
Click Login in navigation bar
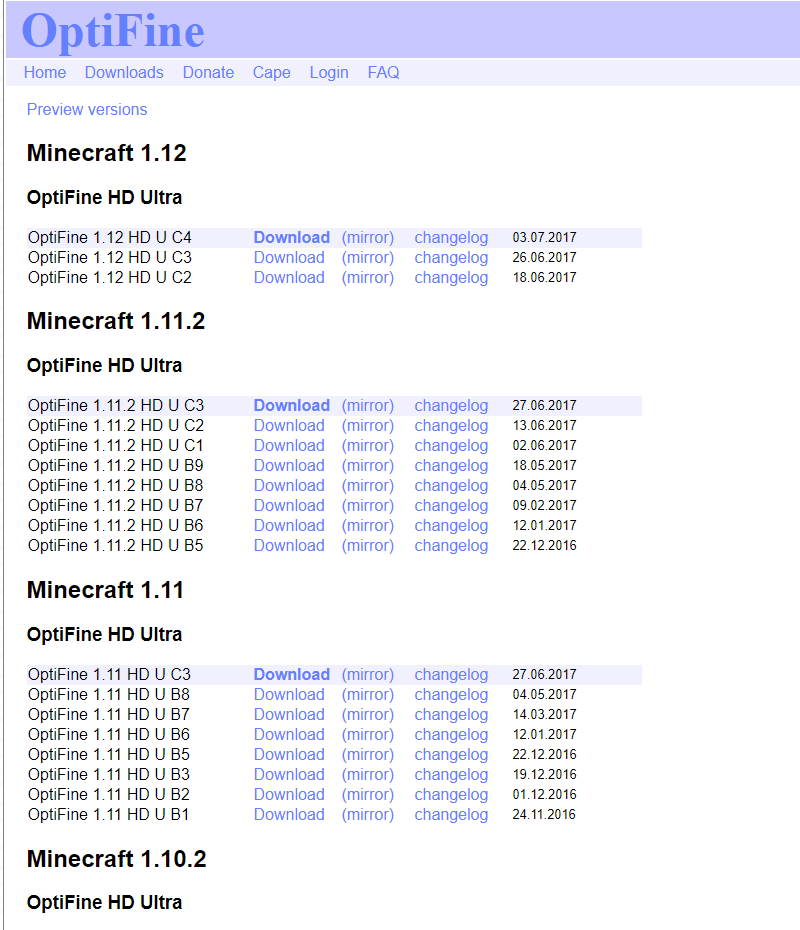pyautogui.click(x=329, y=72)
